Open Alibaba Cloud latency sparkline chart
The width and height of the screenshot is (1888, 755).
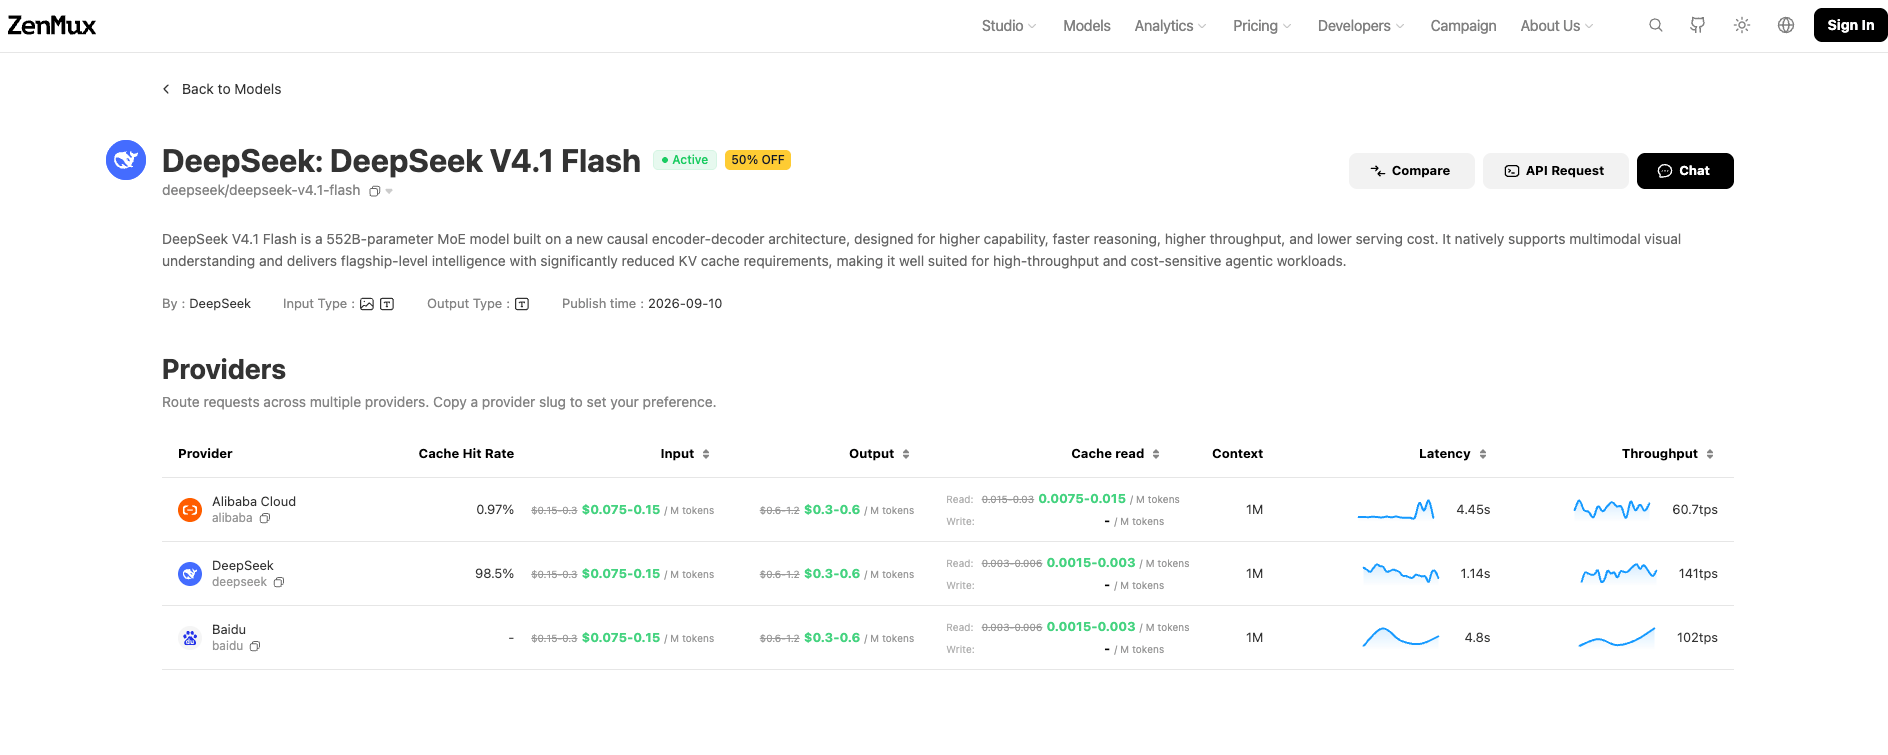[x=1397, y=510]
